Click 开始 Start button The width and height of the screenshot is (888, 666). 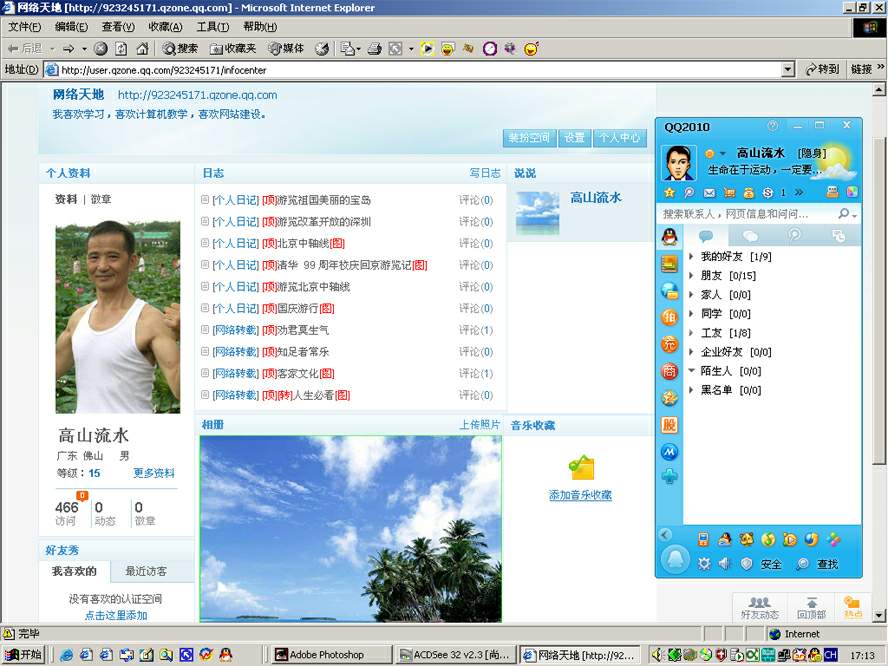(23, 655)
